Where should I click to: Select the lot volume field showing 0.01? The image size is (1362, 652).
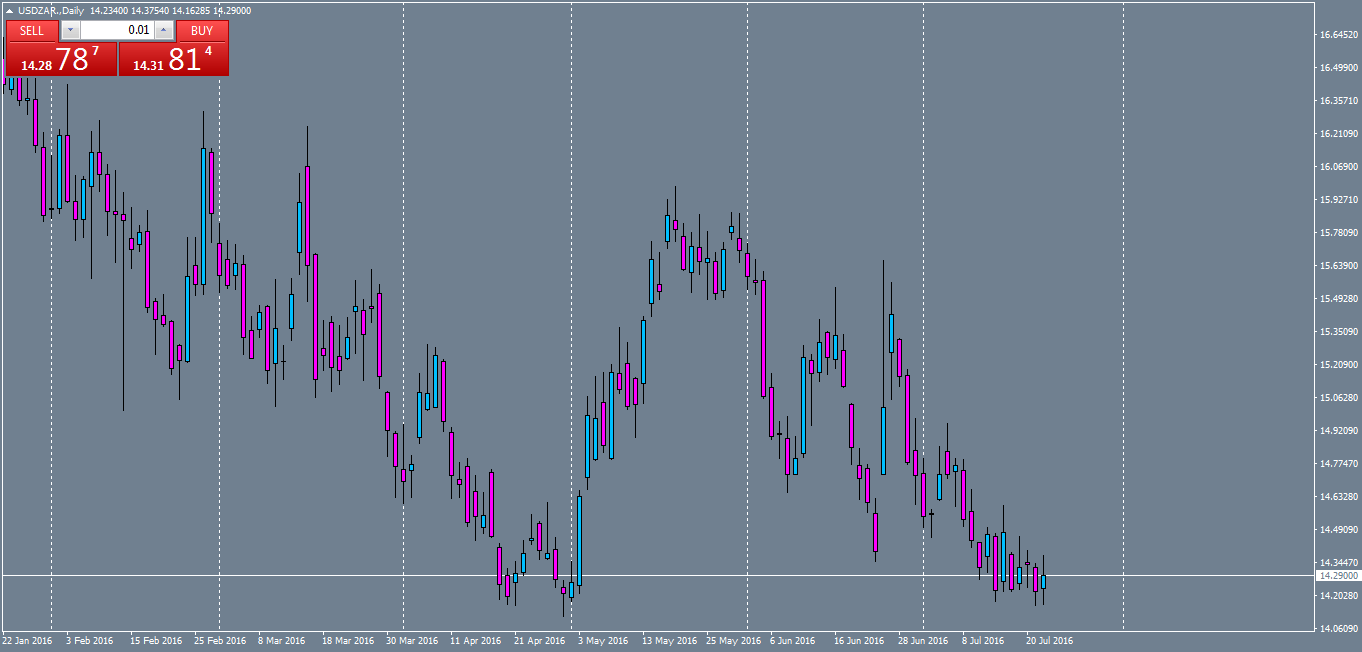(x=125, y=29)
